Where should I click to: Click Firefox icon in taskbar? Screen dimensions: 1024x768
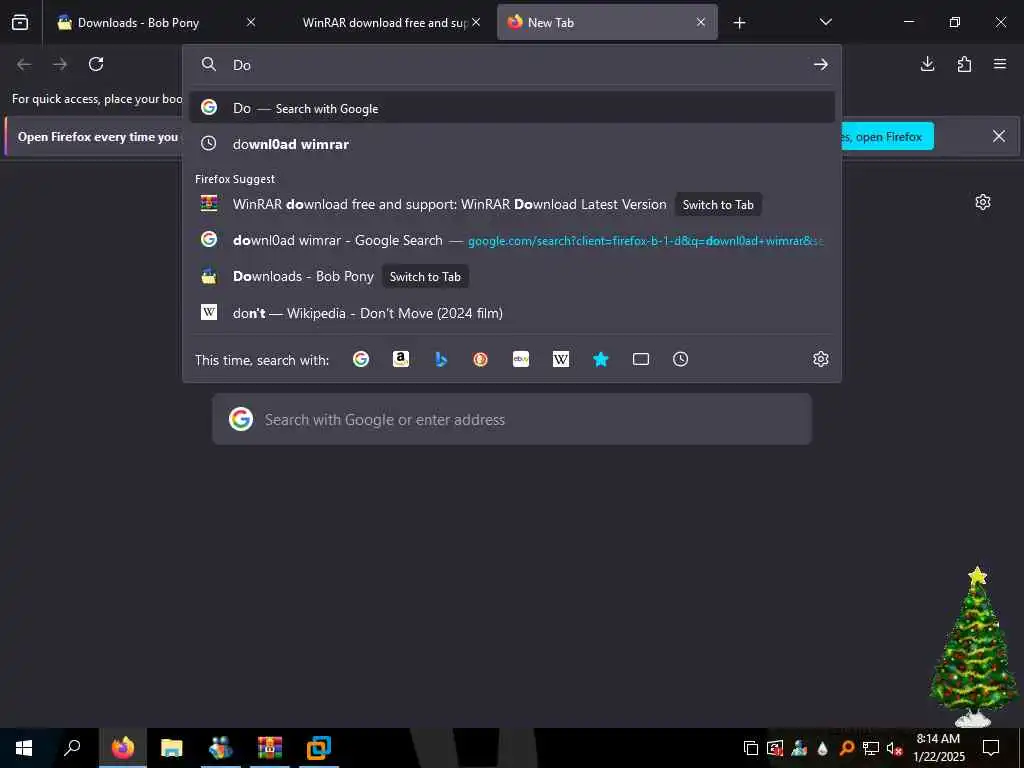[x=123, y=748]
